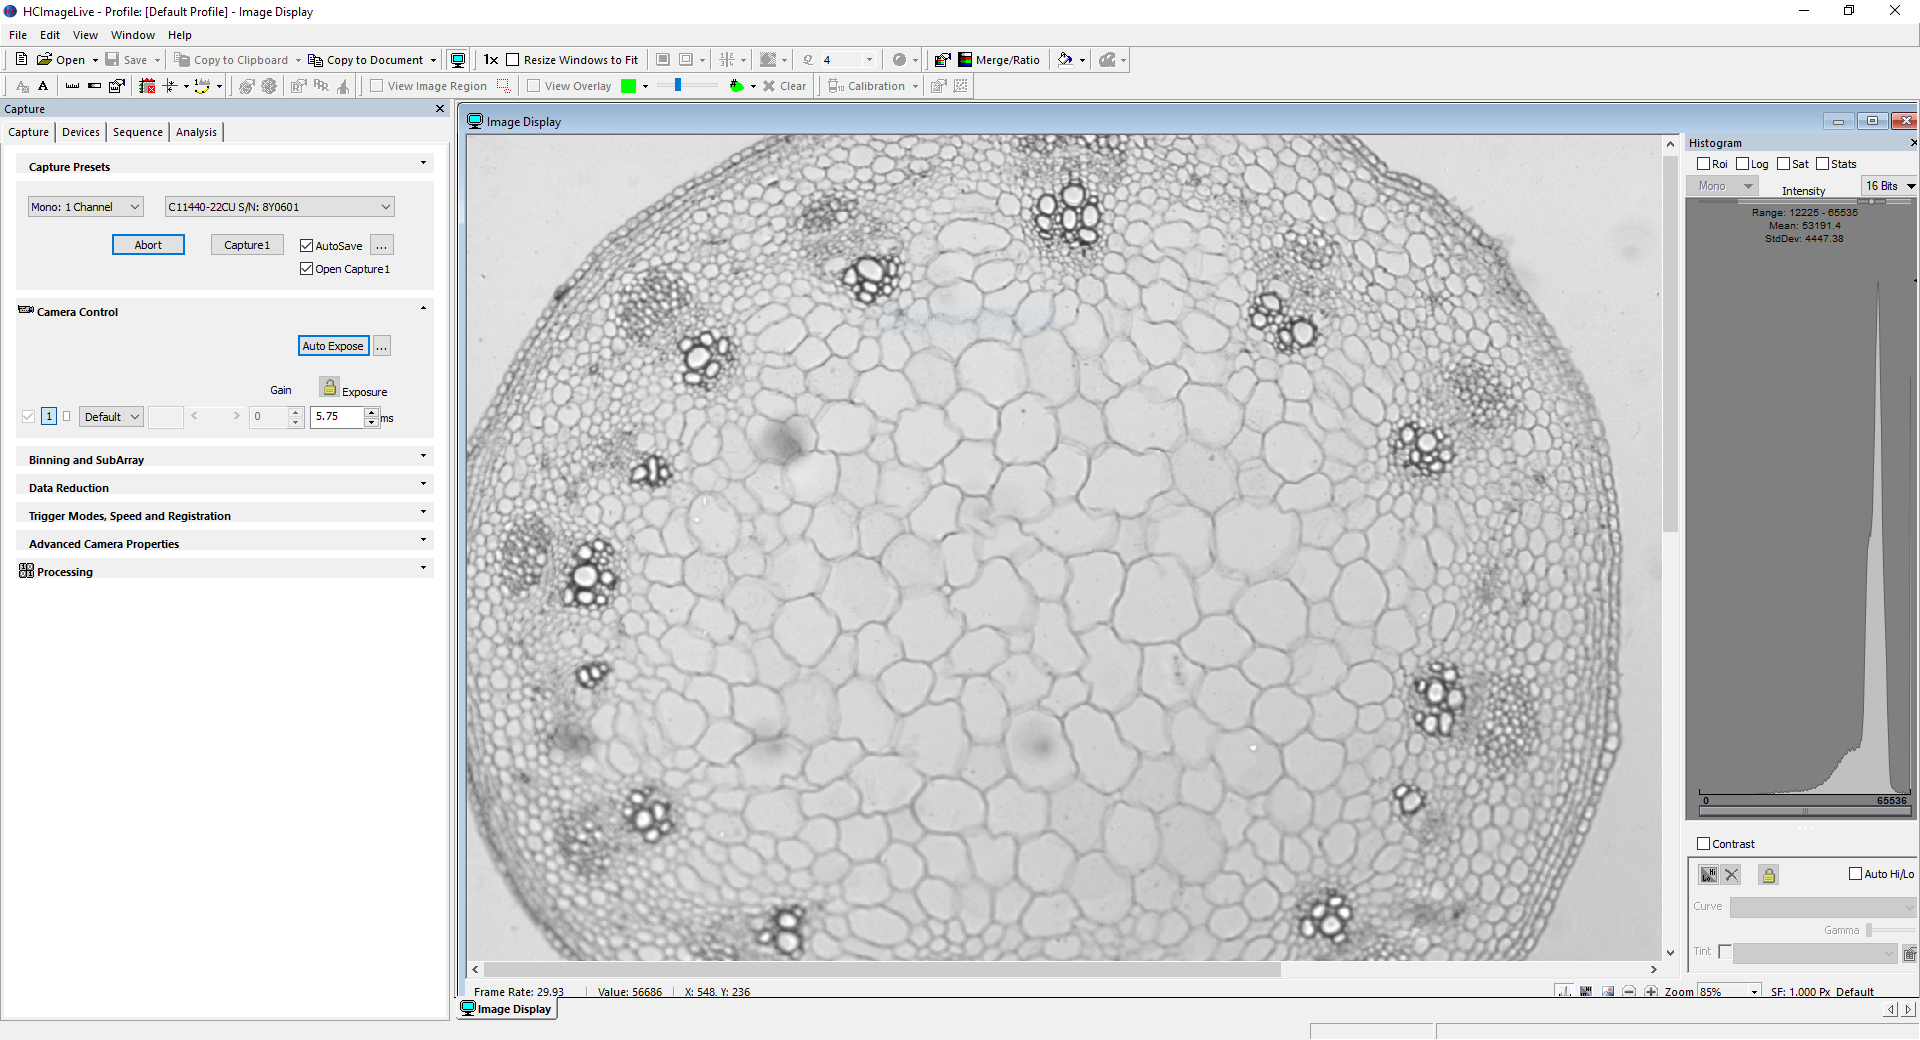Click the image picture icon in status bar
The image size is (1920, 1040).
[x=1608, y=992]
